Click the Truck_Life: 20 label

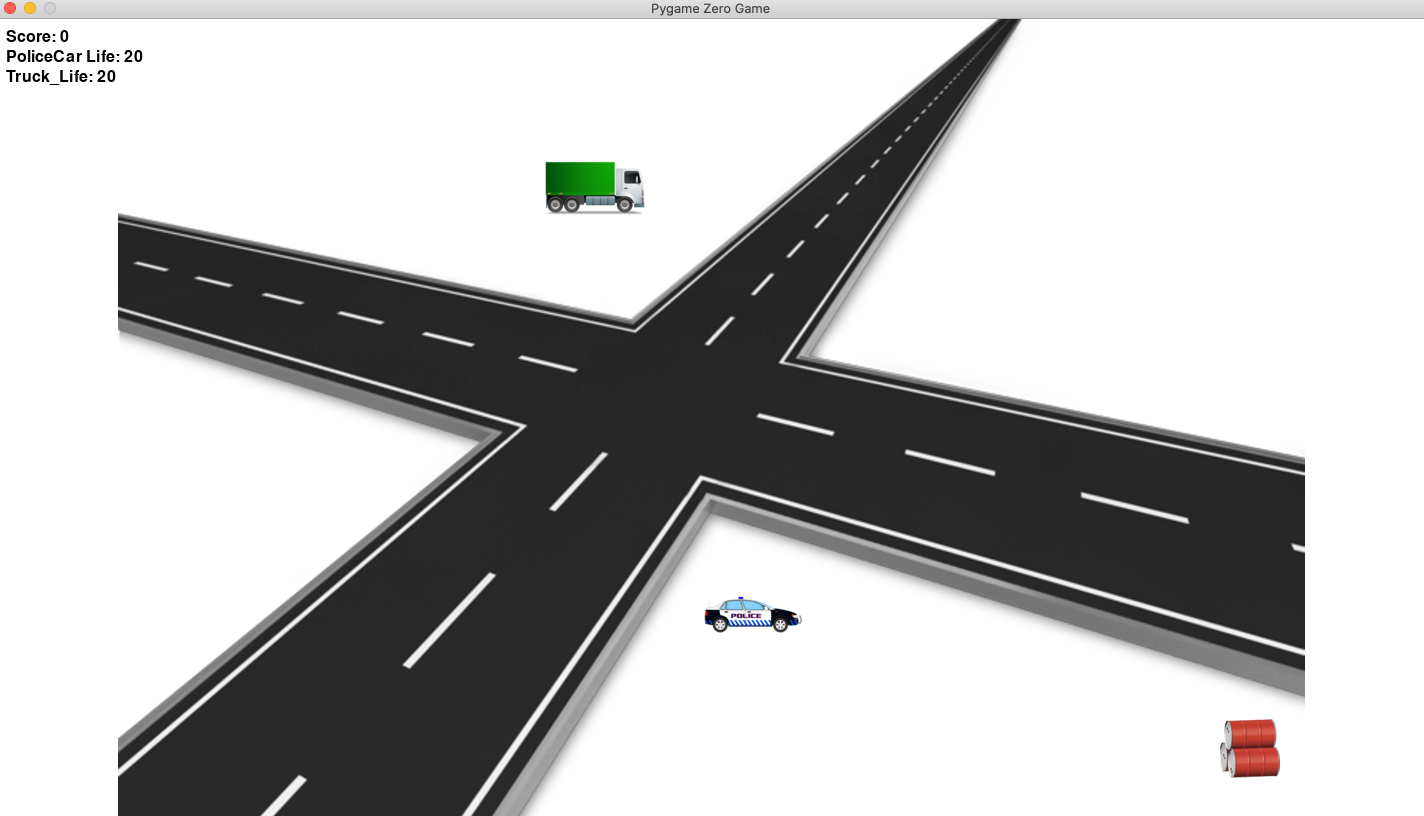61,77
